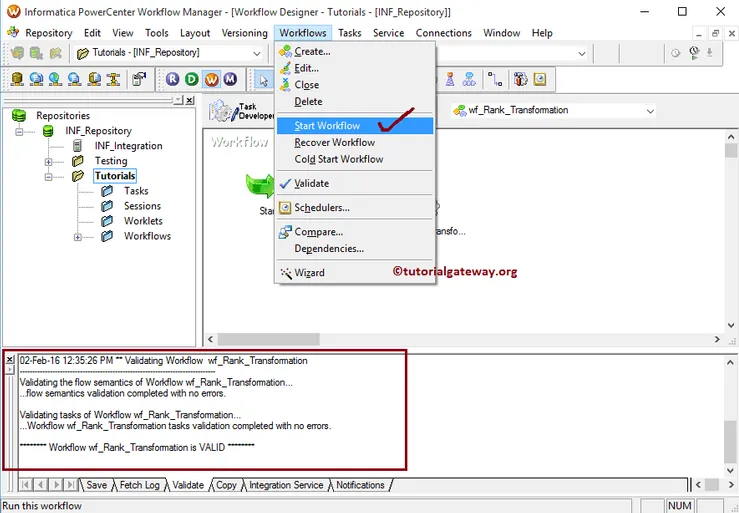739x513 pixels.
Task: Open the Copy output tab
Action: [x=226, y=485]
